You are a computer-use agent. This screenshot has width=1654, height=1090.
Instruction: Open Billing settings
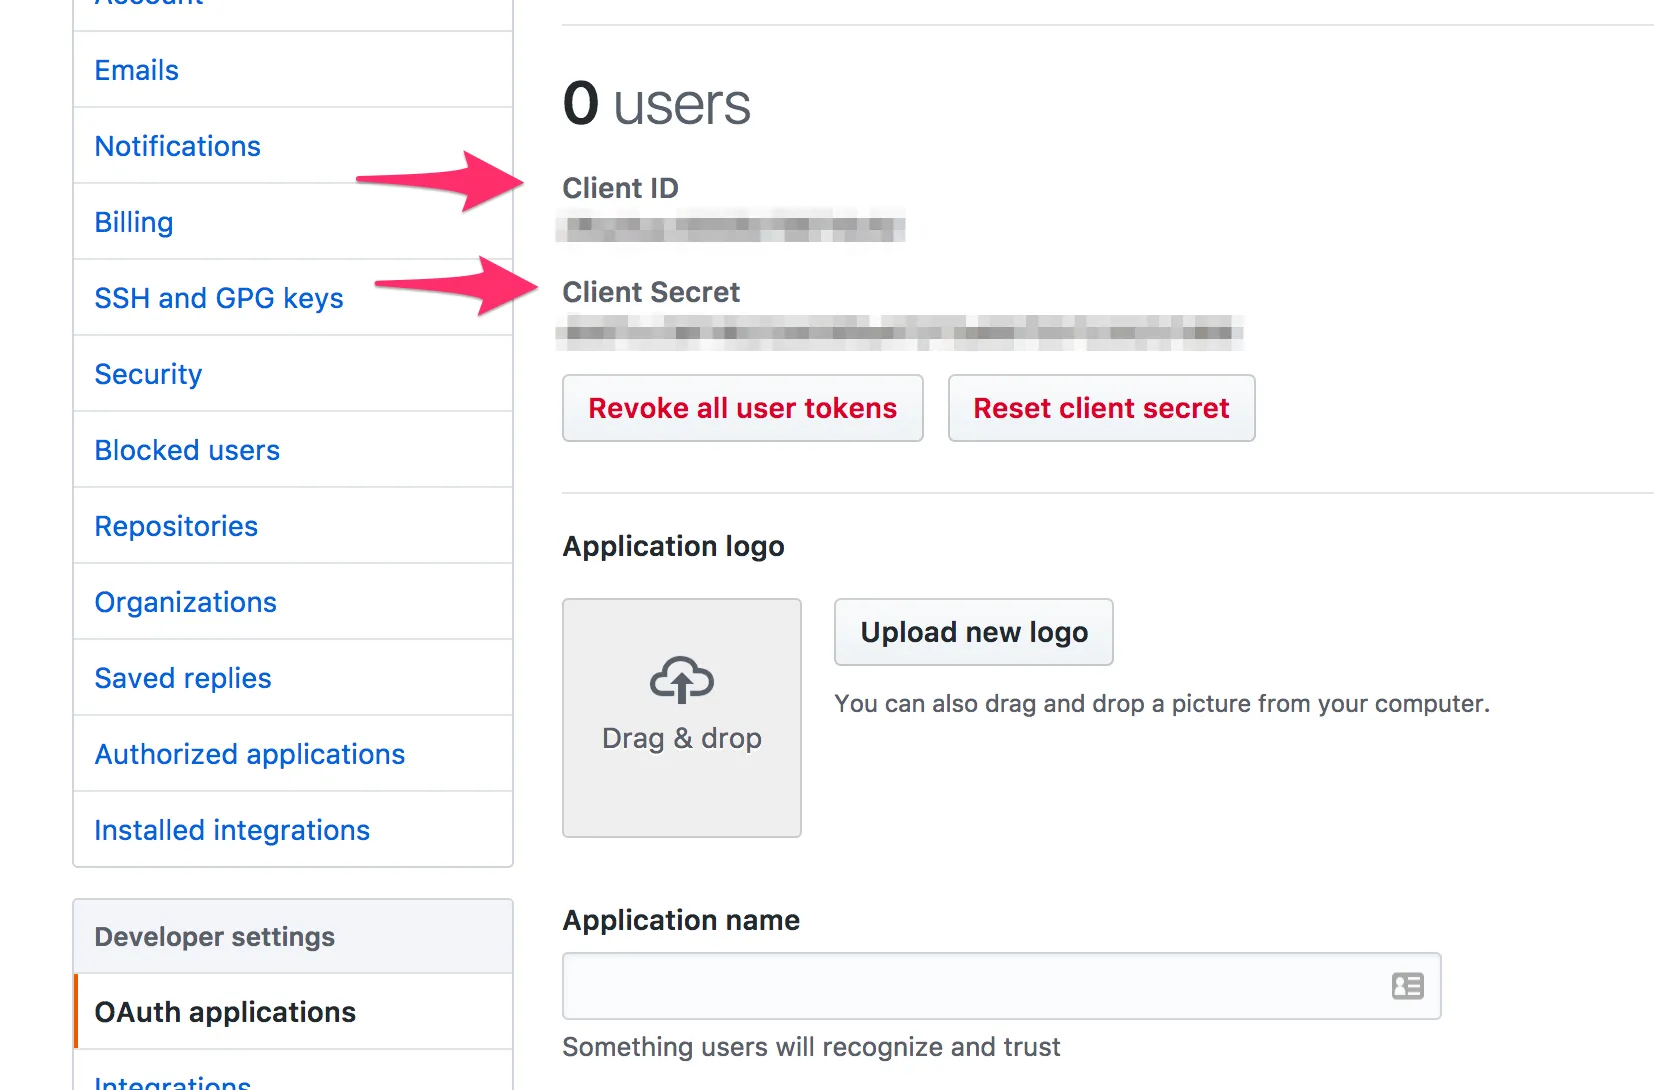[134, 222]
